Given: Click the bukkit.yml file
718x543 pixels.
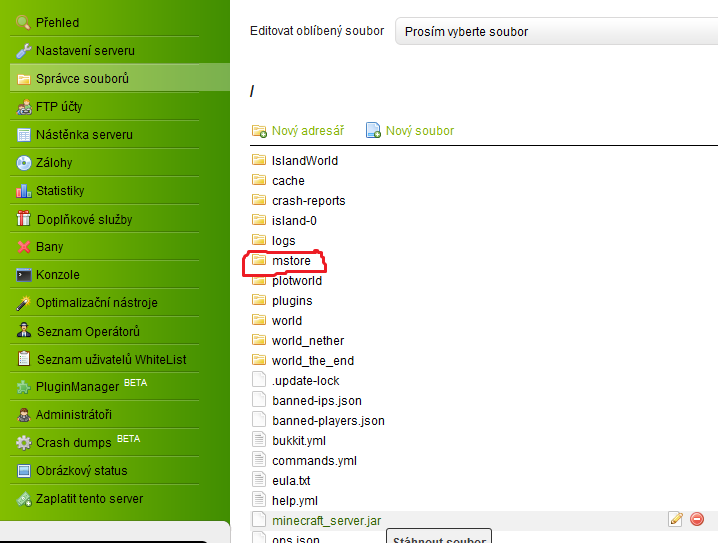Looking at the screenshot, I should pyautogui.click(x=299, y=441).
